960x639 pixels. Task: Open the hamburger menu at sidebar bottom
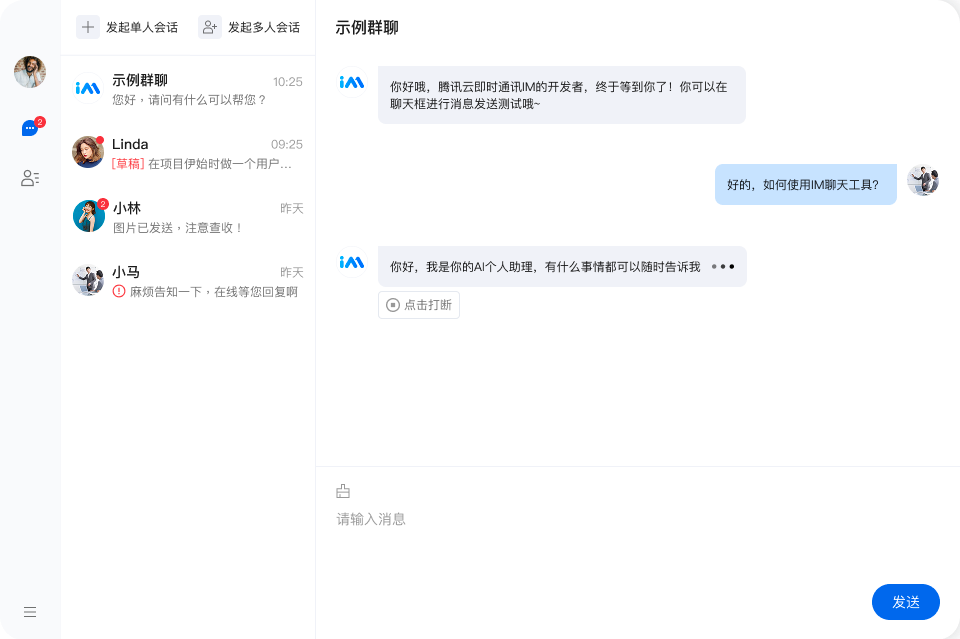30,612
